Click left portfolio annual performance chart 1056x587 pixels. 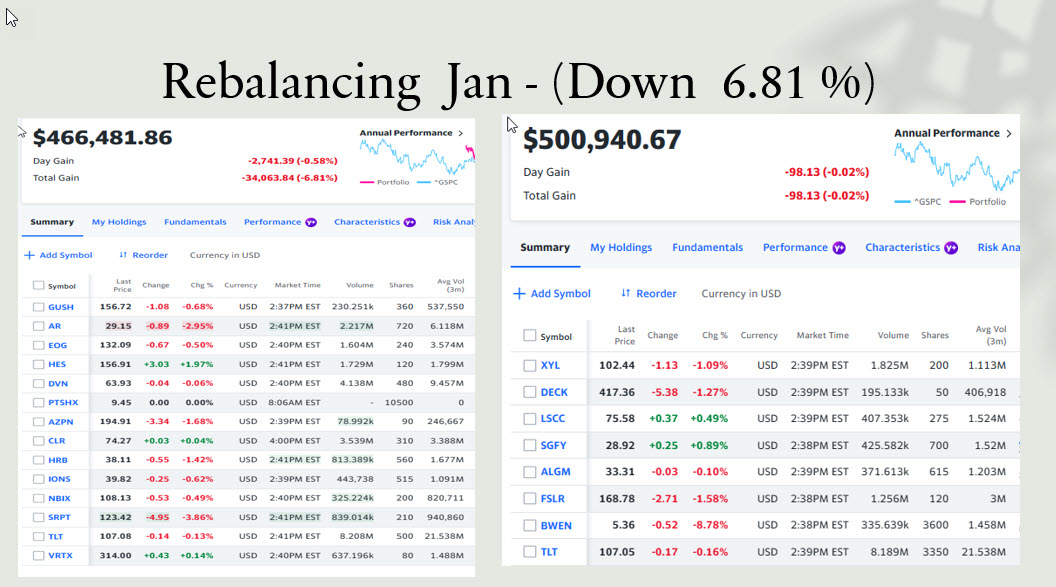417,158
